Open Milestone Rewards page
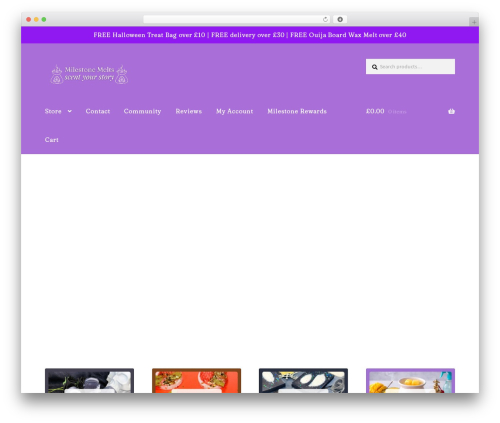 [x=297, y=111]
